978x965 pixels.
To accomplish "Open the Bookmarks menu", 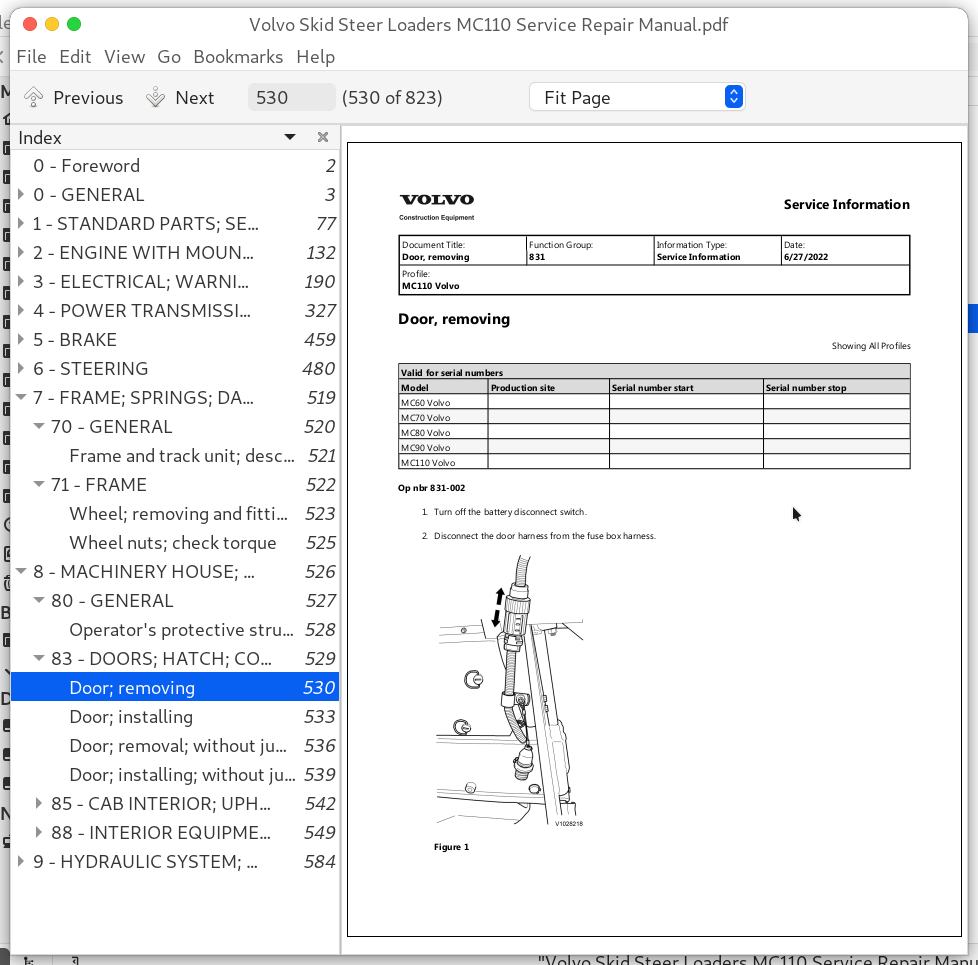I will [238, 57].
